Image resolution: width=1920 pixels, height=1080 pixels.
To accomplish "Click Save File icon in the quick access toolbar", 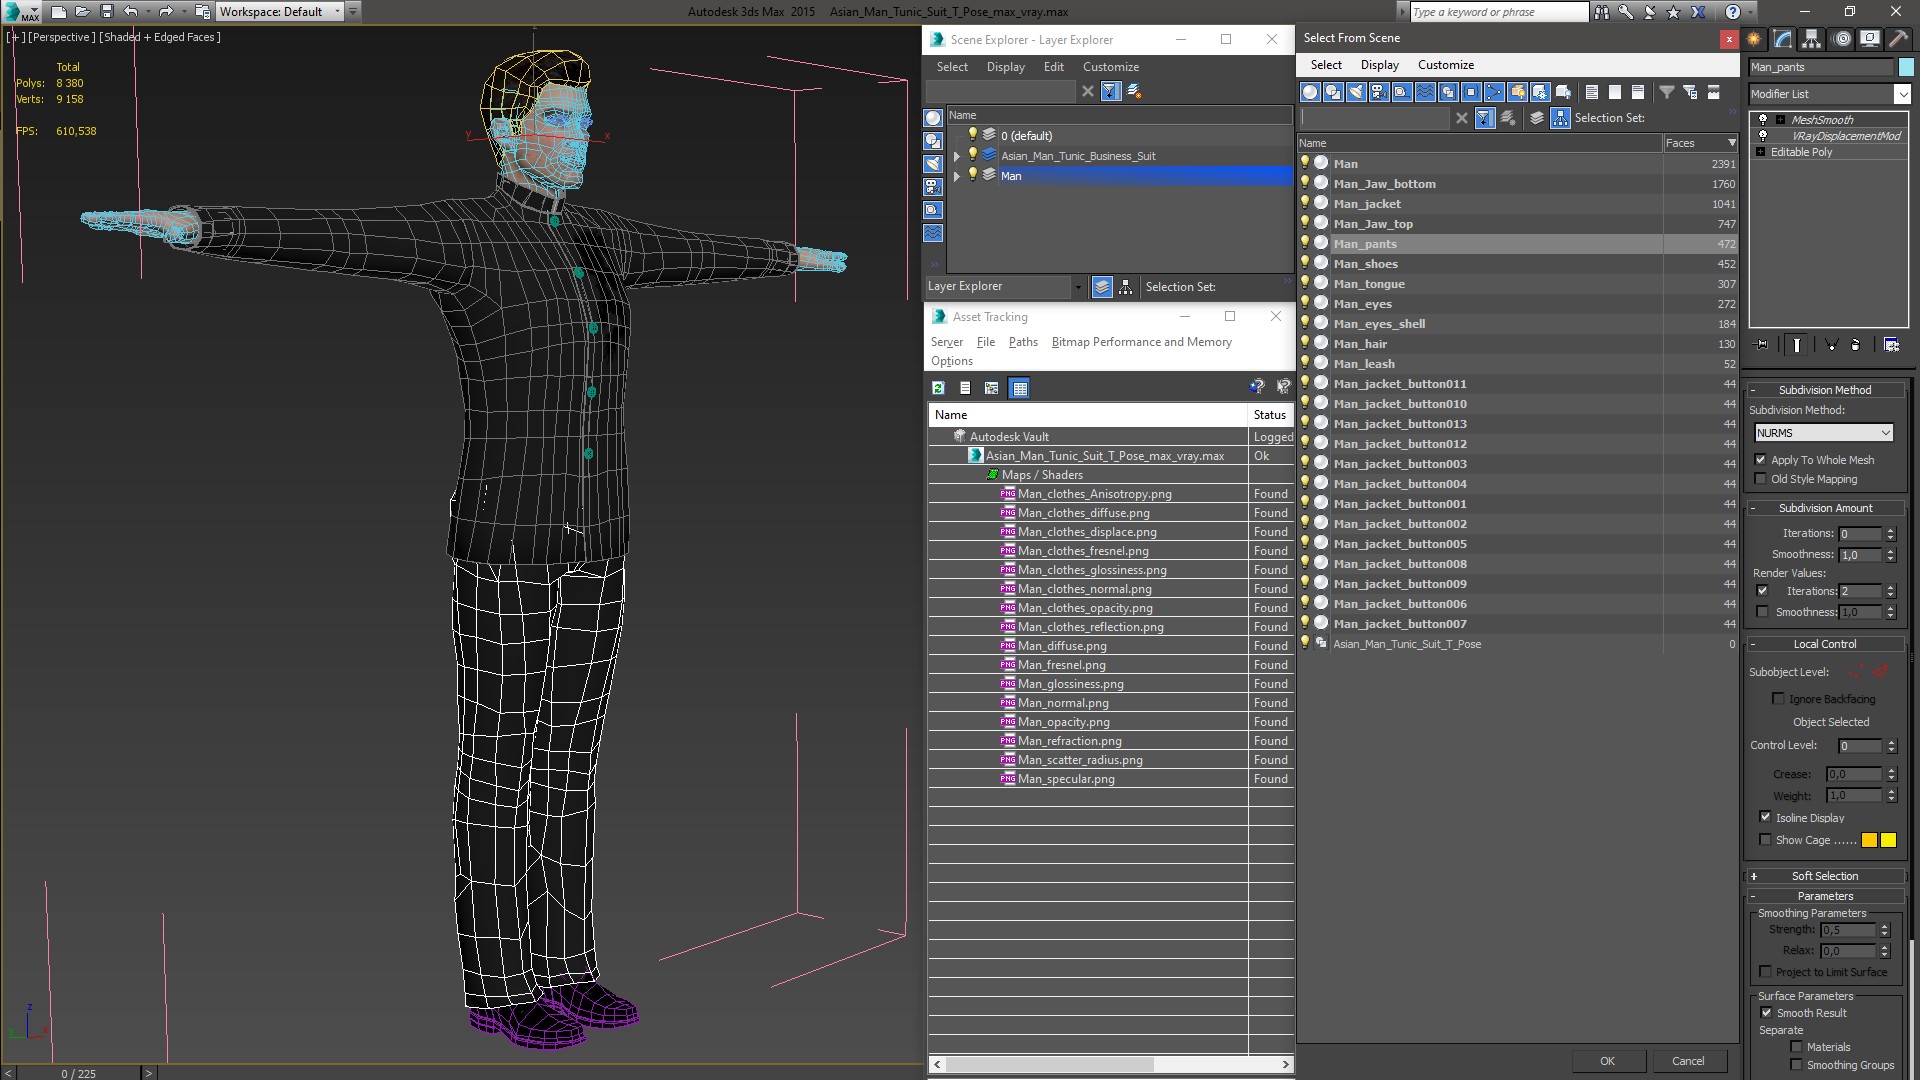I will (107, 12).
